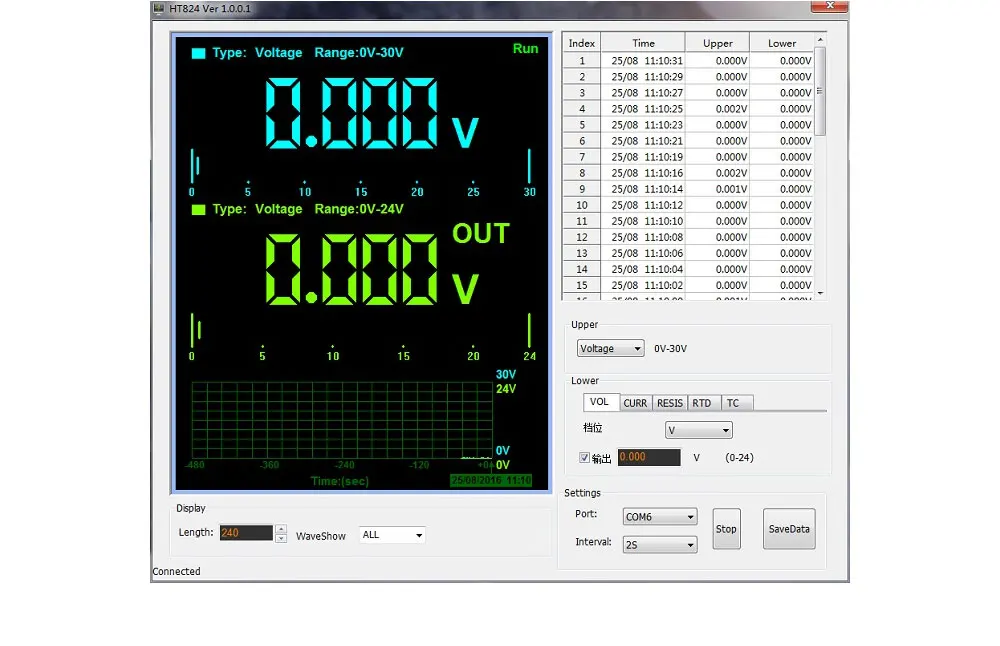The height and width of the screenshot is (646, 1000).
Task: Open the Port COM6 dropdown
Action: pos(659,517)
